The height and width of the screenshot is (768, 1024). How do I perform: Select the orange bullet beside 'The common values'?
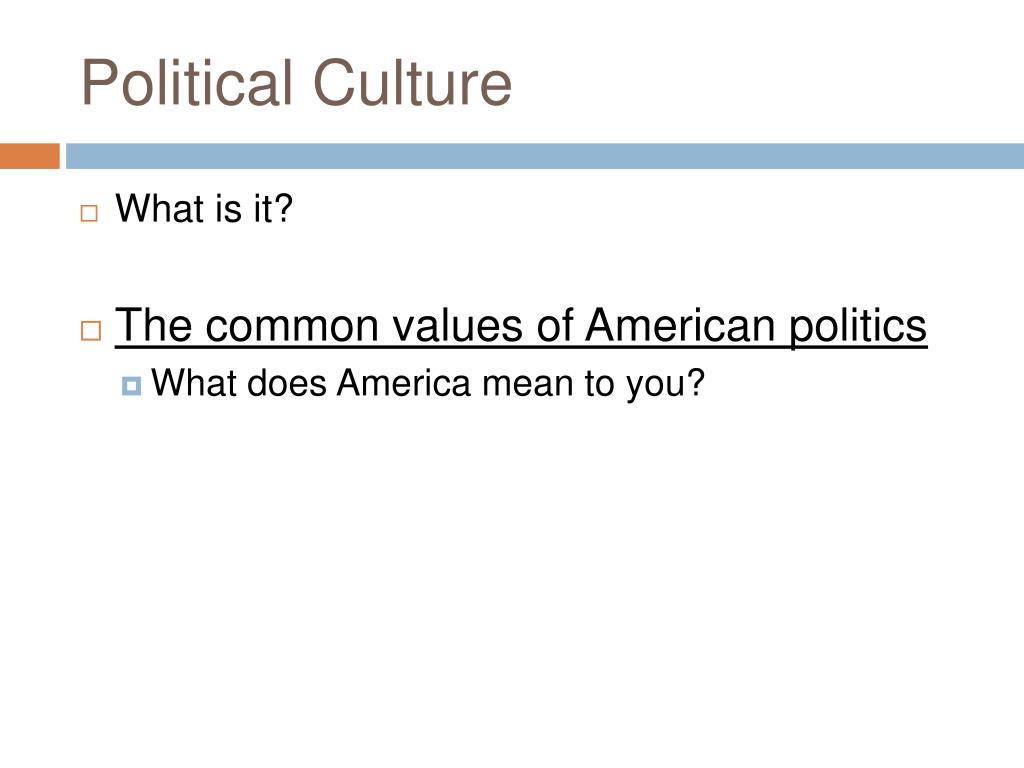tap(91, 330)
